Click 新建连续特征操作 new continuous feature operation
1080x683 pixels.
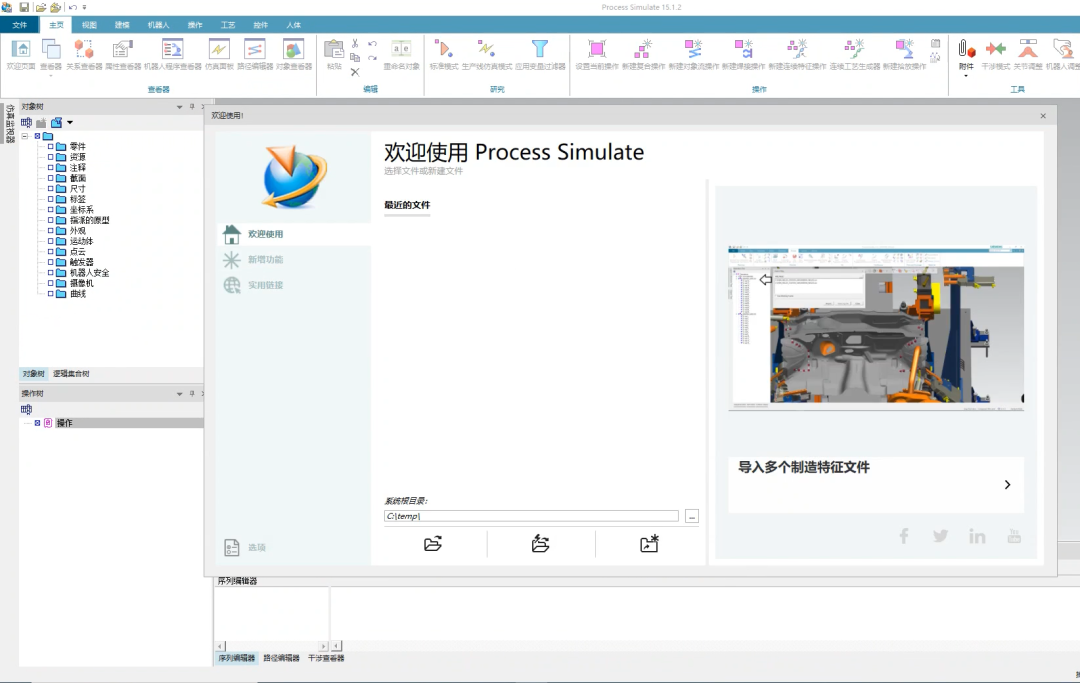(797, 54)
